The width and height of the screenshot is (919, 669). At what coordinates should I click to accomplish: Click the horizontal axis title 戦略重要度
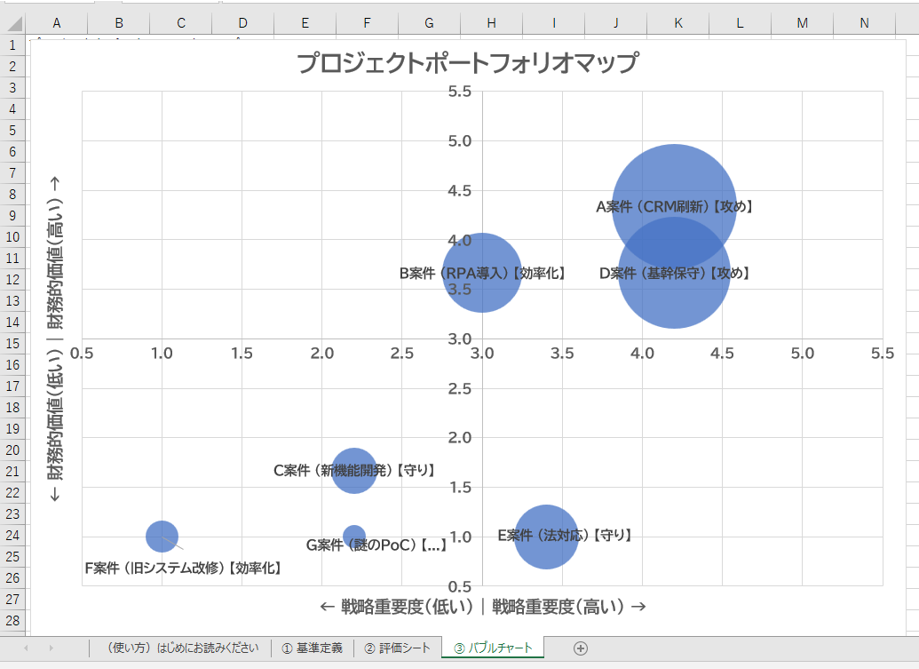tap(482, 606)
